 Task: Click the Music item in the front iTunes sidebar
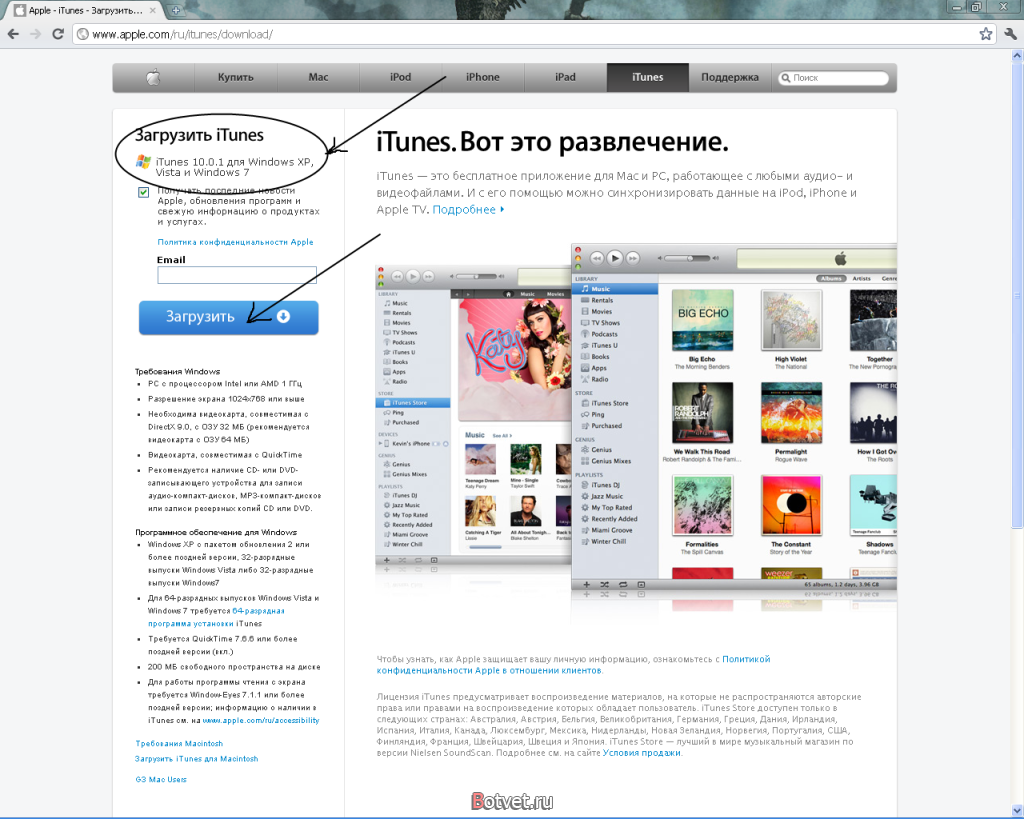click(615, 289)
